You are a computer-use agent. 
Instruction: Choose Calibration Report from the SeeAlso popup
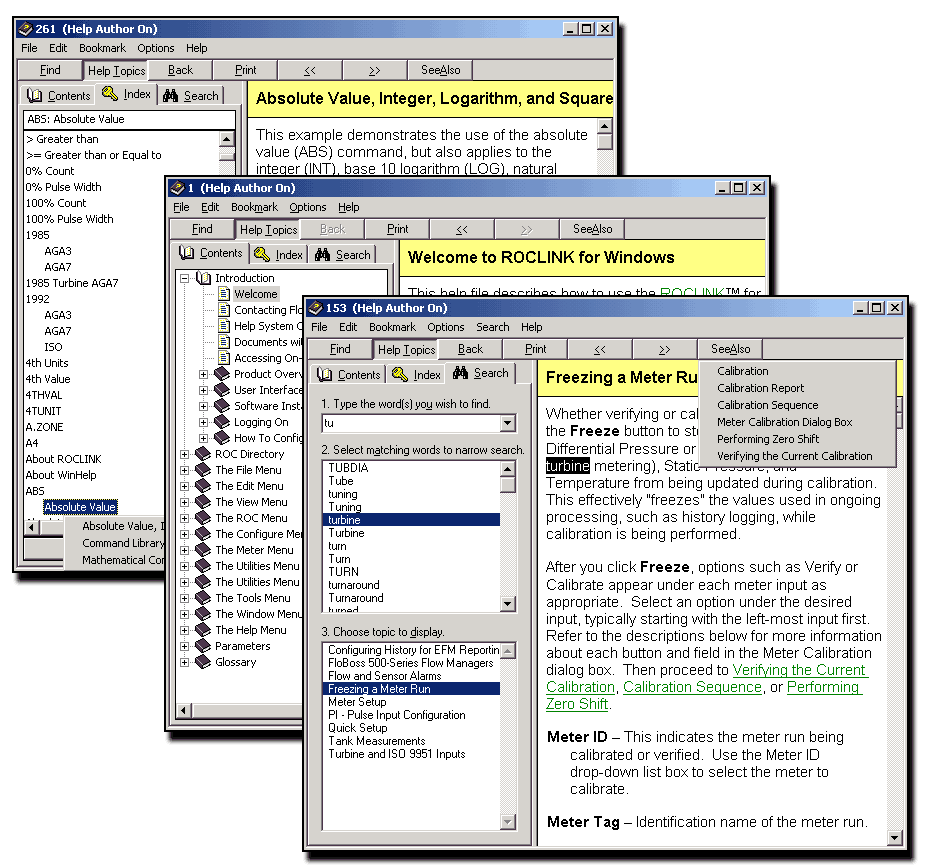pos(760,388)
